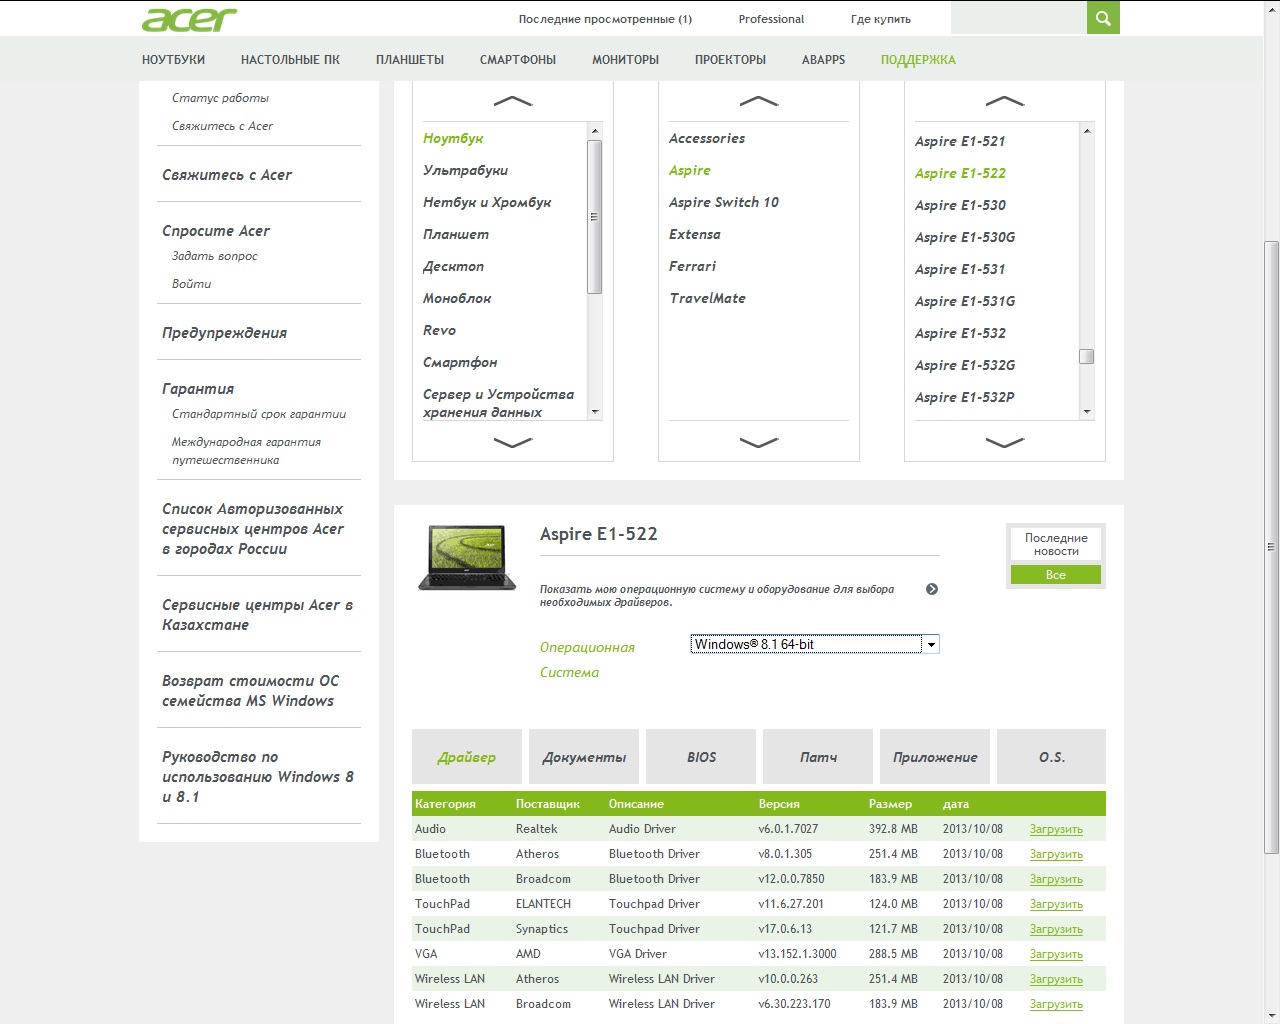This screenshot has width=1280, height=1024.
Task: Select Aspire Switch 10 series
Action: [x=724, y=202]
